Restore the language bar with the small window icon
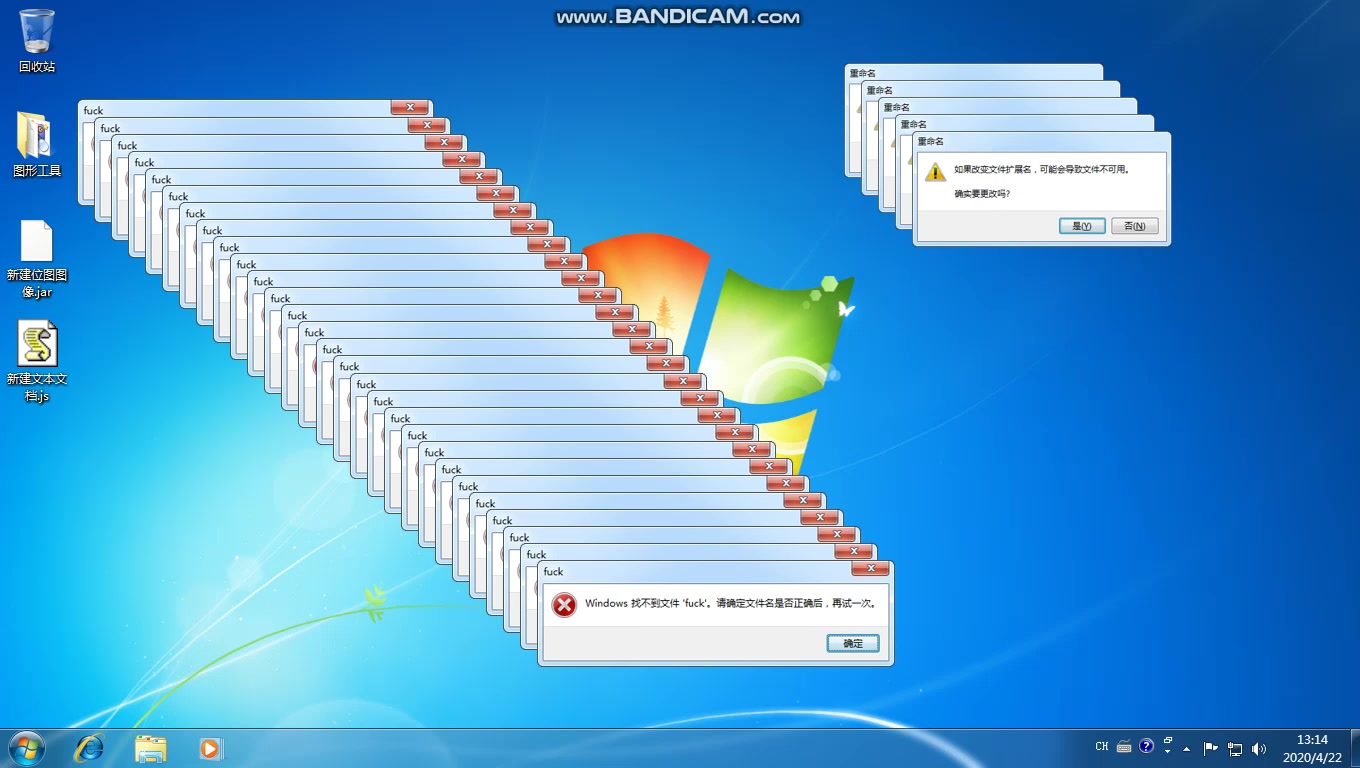The image size is (1360, 768). pyautogui.click(x=1168, y=741)
